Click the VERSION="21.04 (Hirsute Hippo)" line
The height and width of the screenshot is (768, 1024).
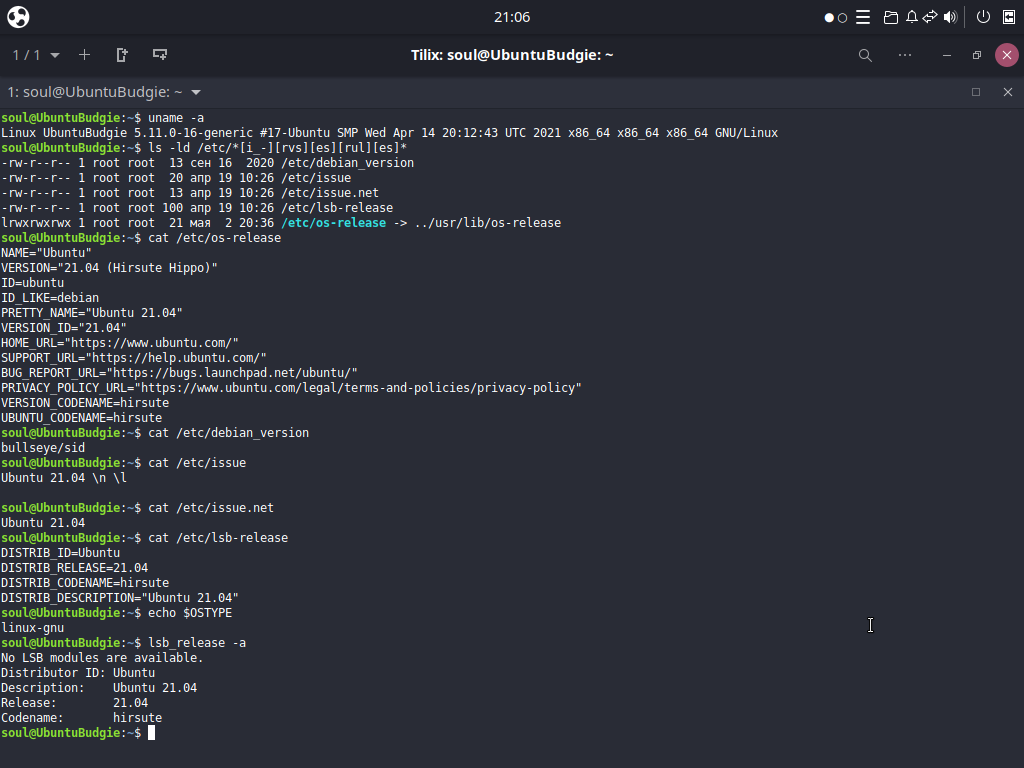click(109, 268)
